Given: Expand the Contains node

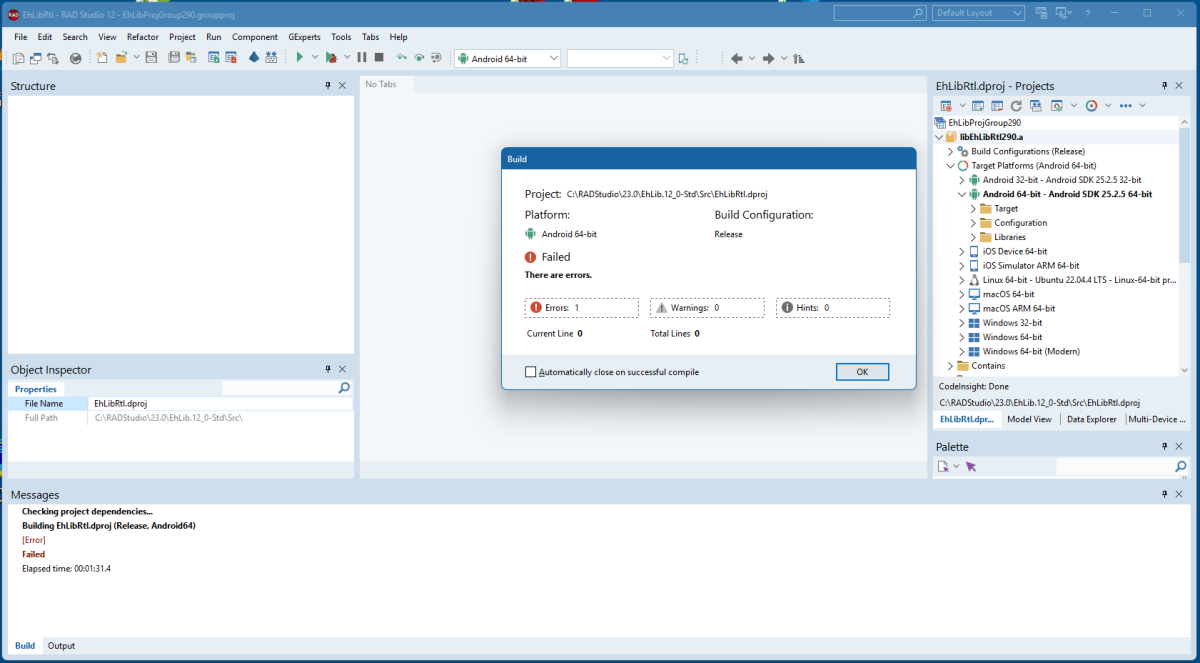Looking at the screenshot, I should click(x=951, y=366).
